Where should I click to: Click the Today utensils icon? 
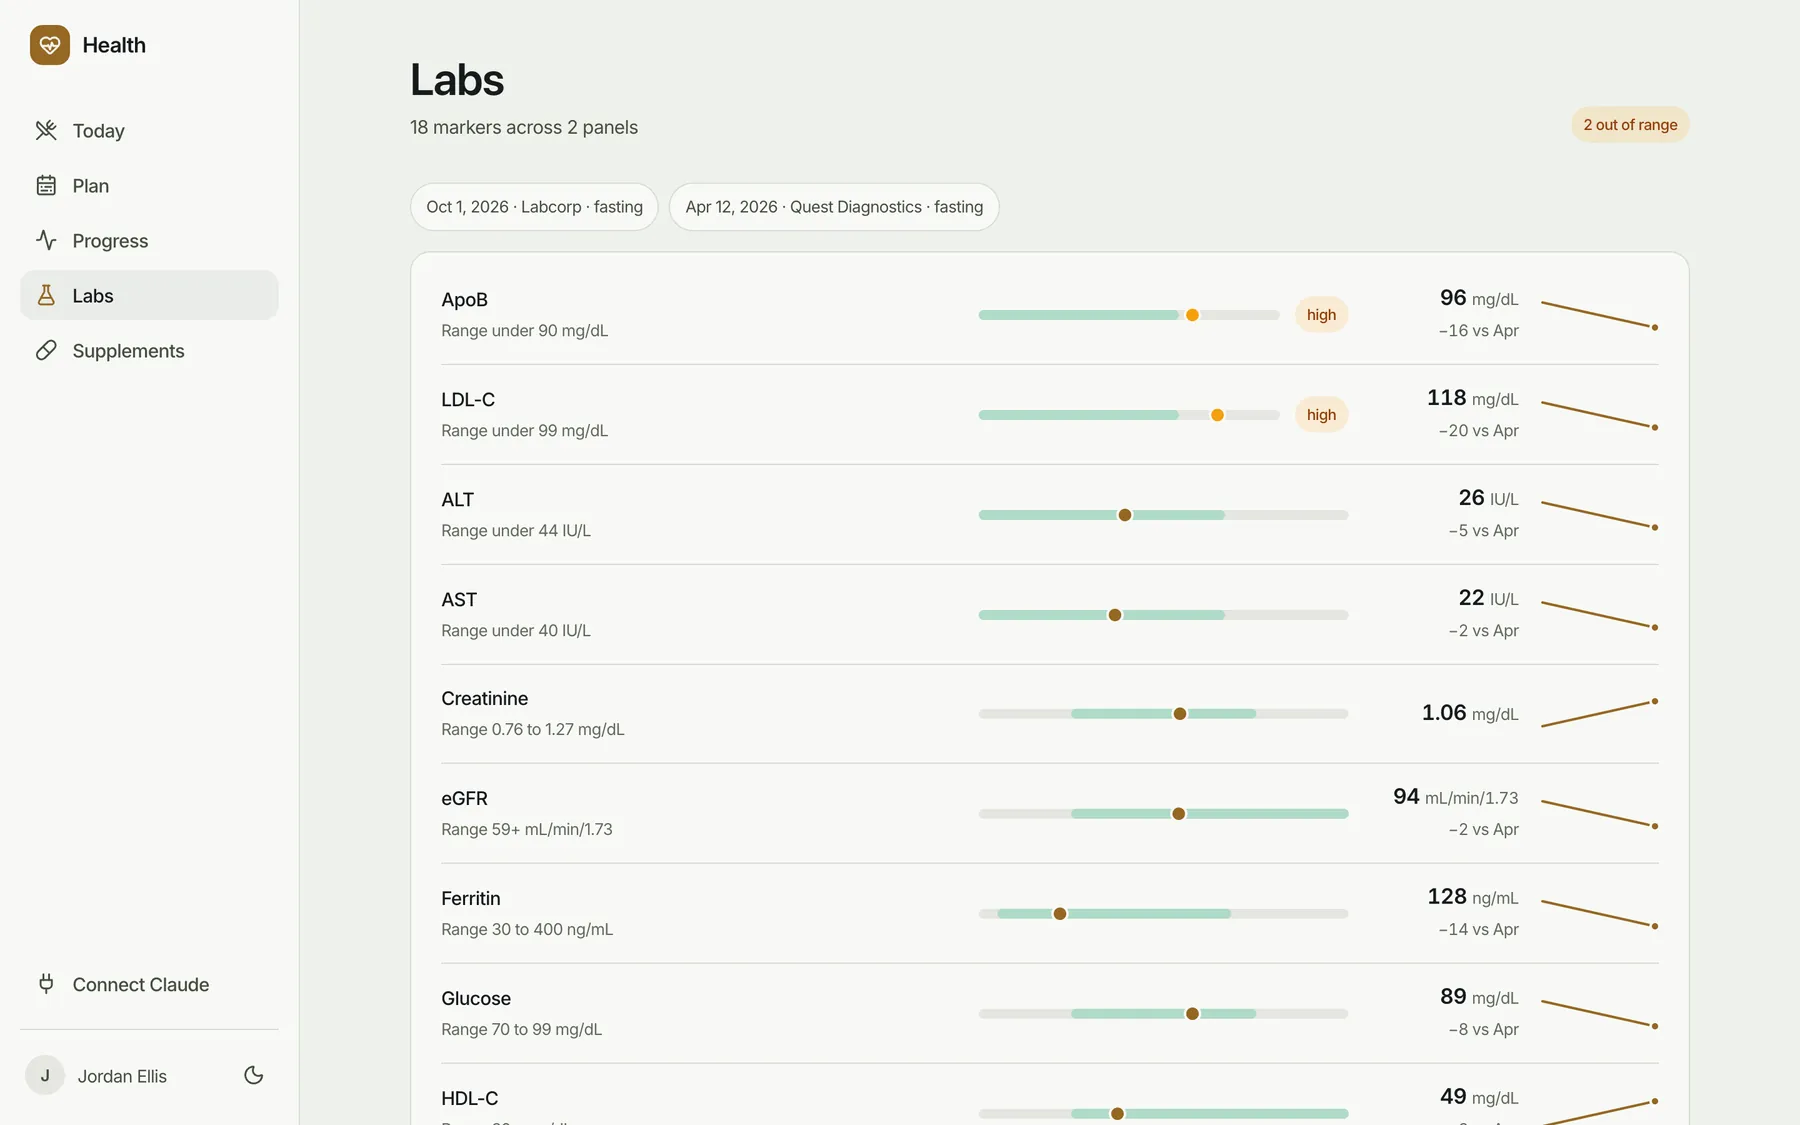[46, 130]
